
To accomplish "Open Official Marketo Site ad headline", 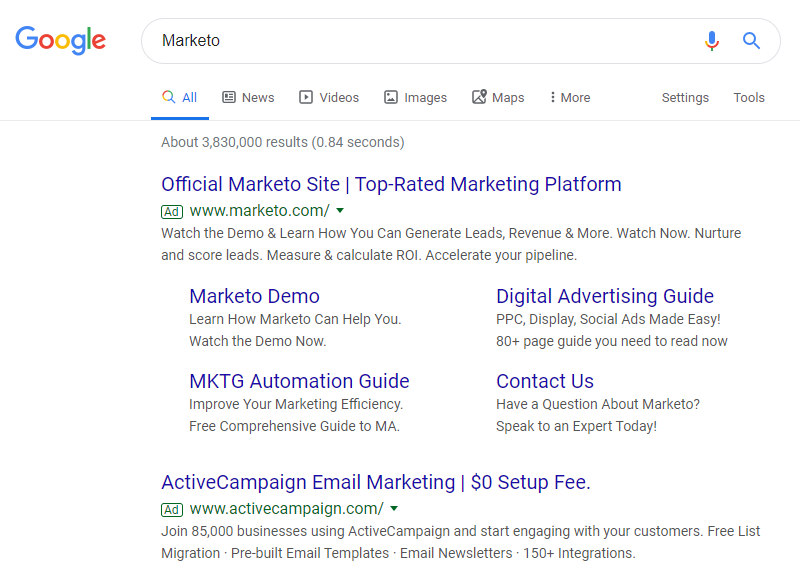I will [x=391, y=184].
